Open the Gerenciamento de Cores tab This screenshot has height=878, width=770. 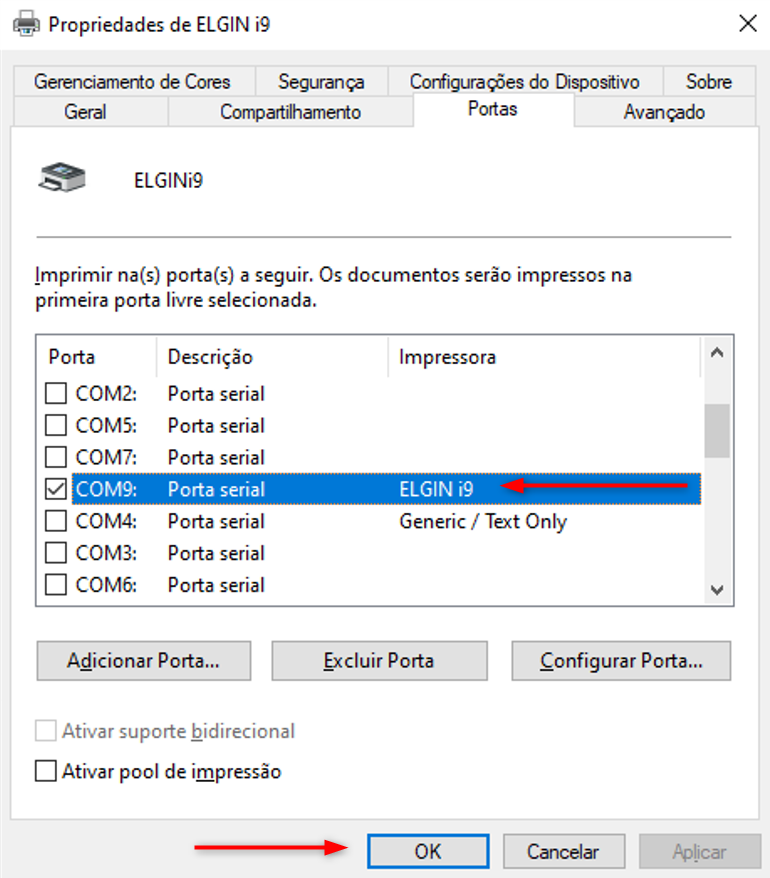tap(132, 82)
